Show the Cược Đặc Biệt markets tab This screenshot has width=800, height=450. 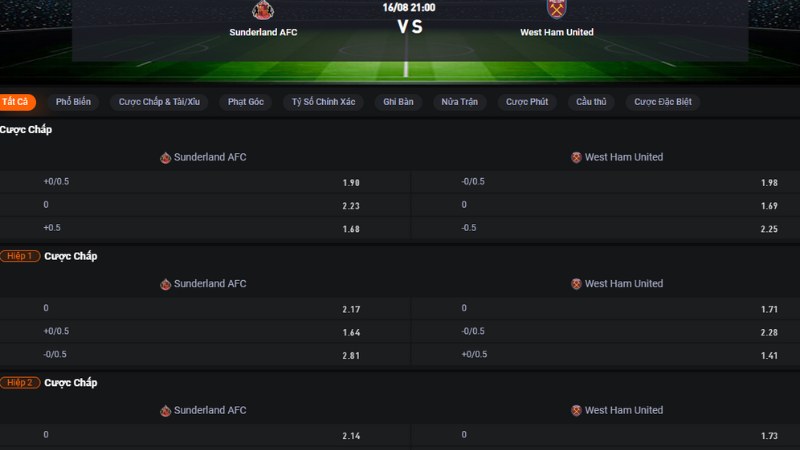662,102
